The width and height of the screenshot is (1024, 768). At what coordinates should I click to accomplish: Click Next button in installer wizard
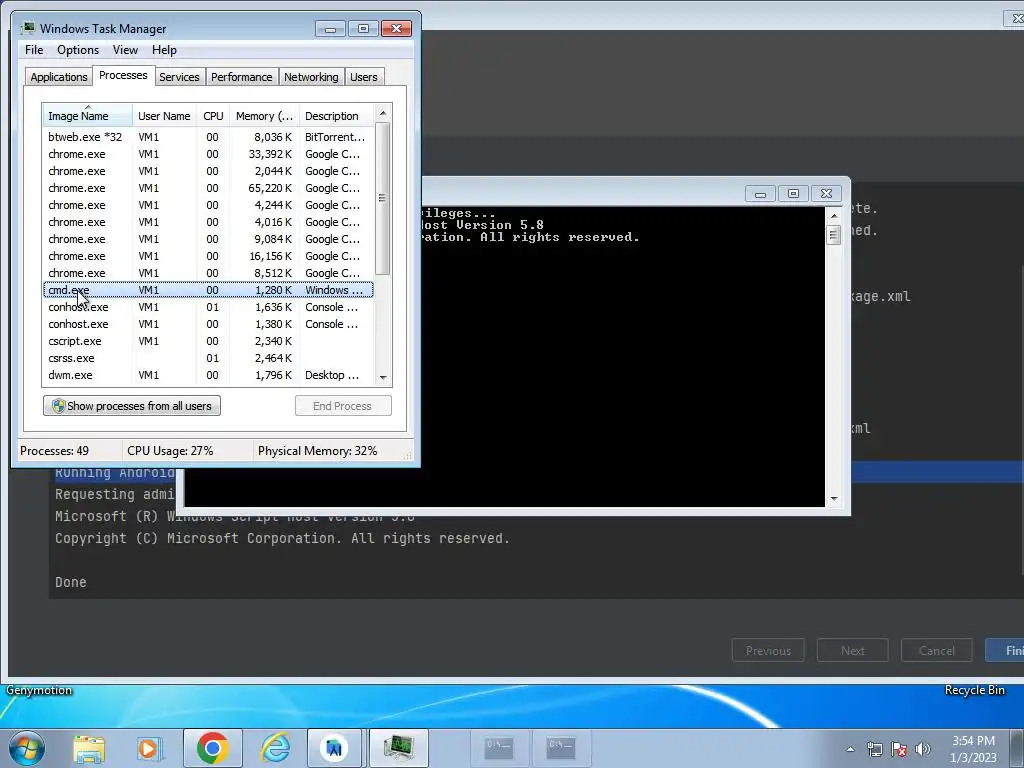tap(852, 650)
